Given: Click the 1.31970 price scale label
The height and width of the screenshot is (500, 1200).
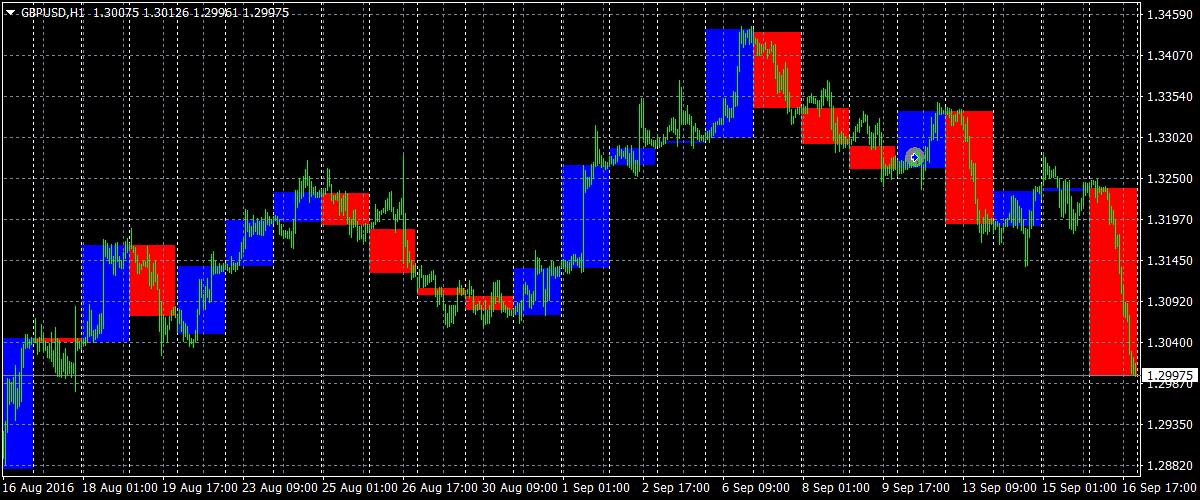Looking at the screenshot, I should pos(1168,219).
